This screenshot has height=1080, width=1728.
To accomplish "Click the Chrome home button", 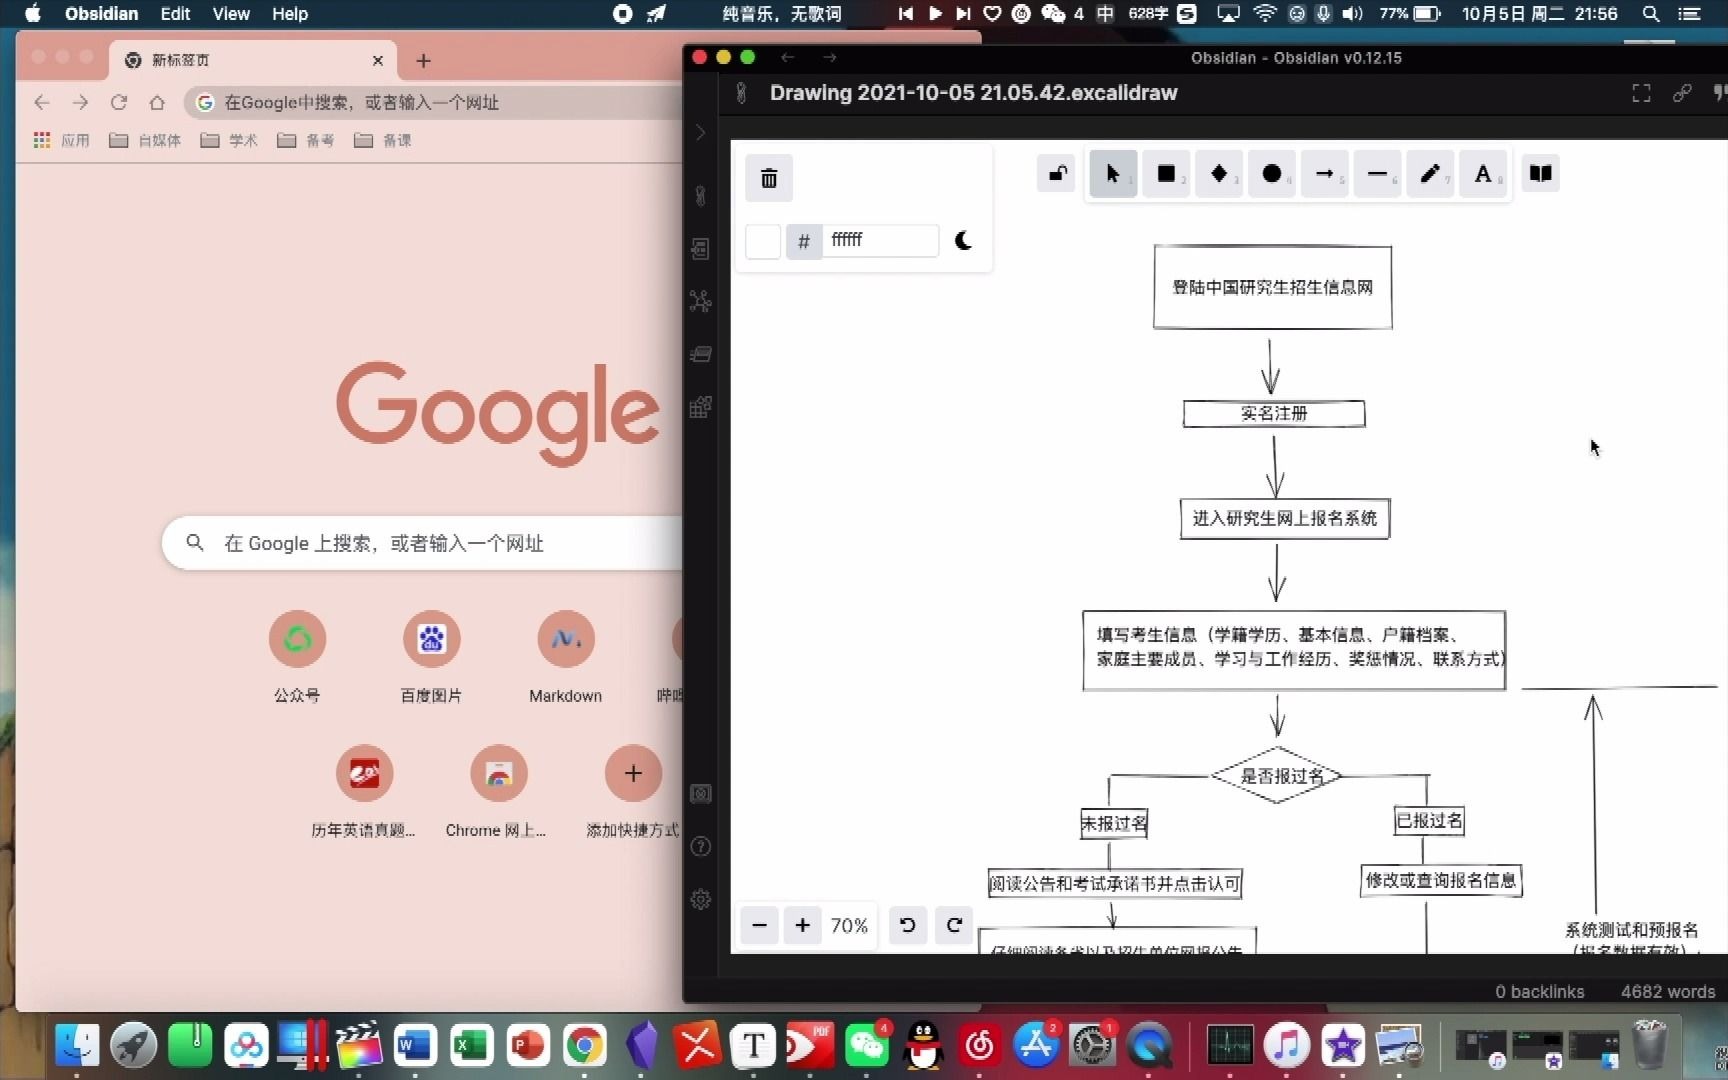I will pos(157,102).
